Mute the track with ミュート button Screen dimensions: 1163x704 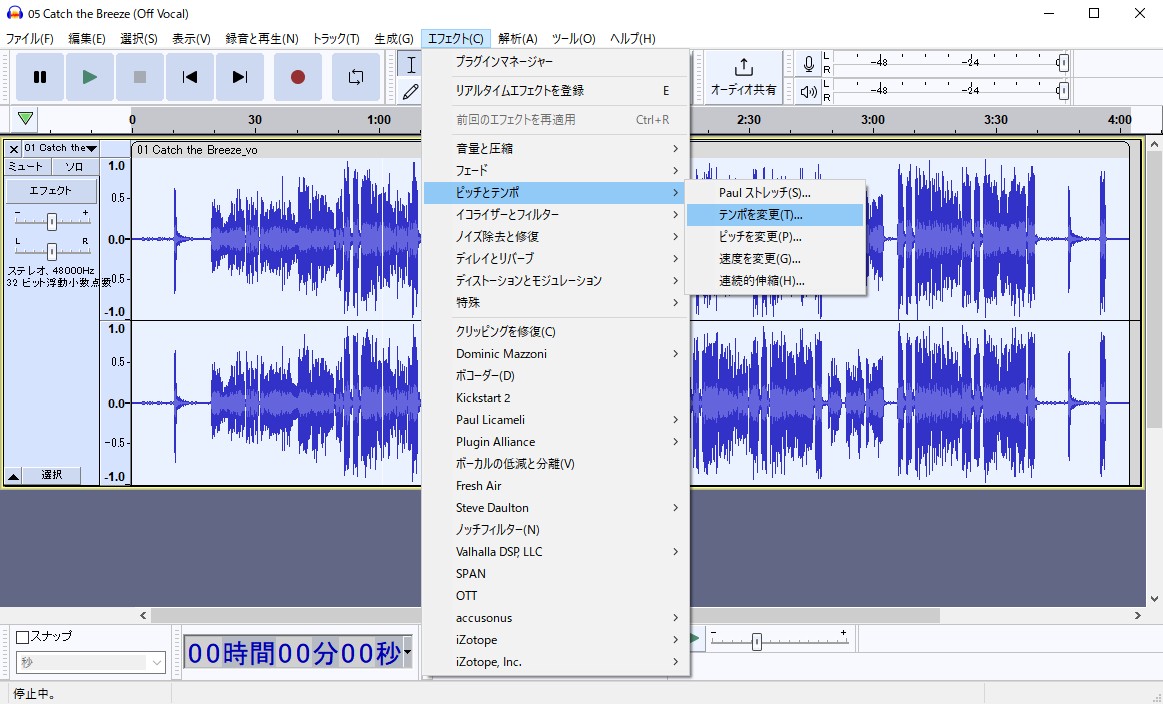[27, 167]
